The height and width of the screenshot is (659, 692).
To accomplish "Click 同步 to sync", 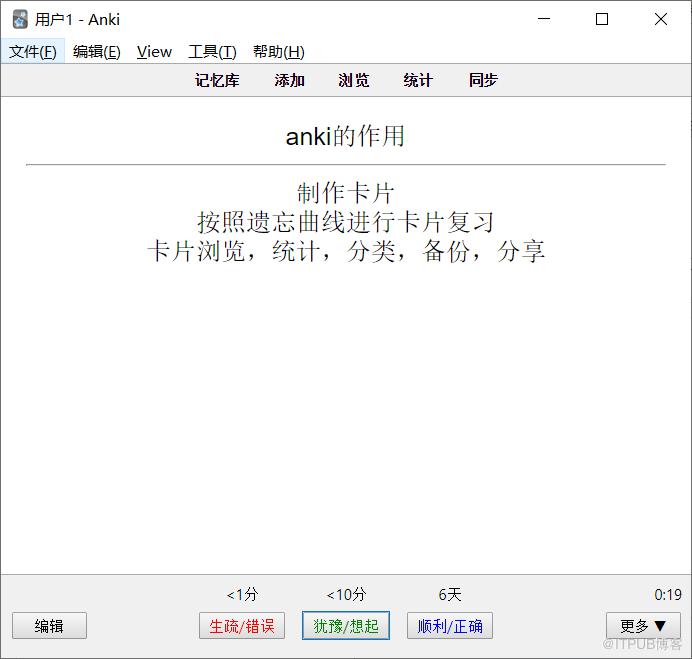I will coord(483,80).
